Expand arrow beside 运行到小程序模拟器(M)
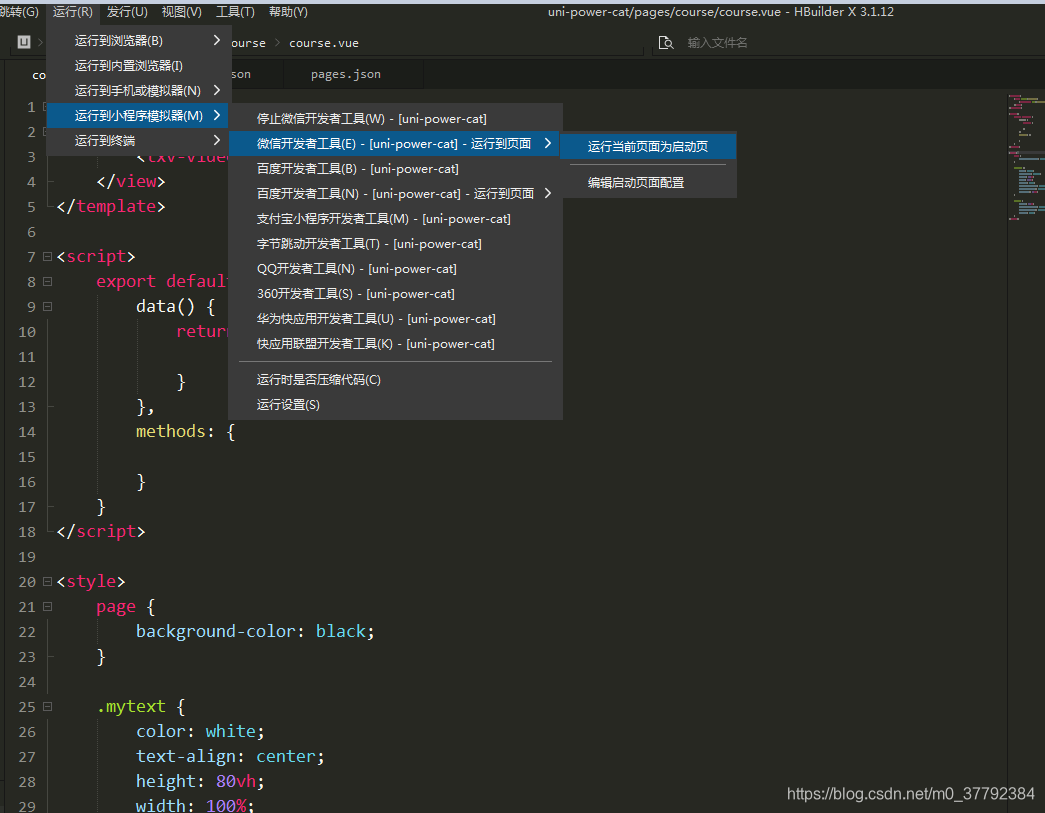 pos(217,115)
